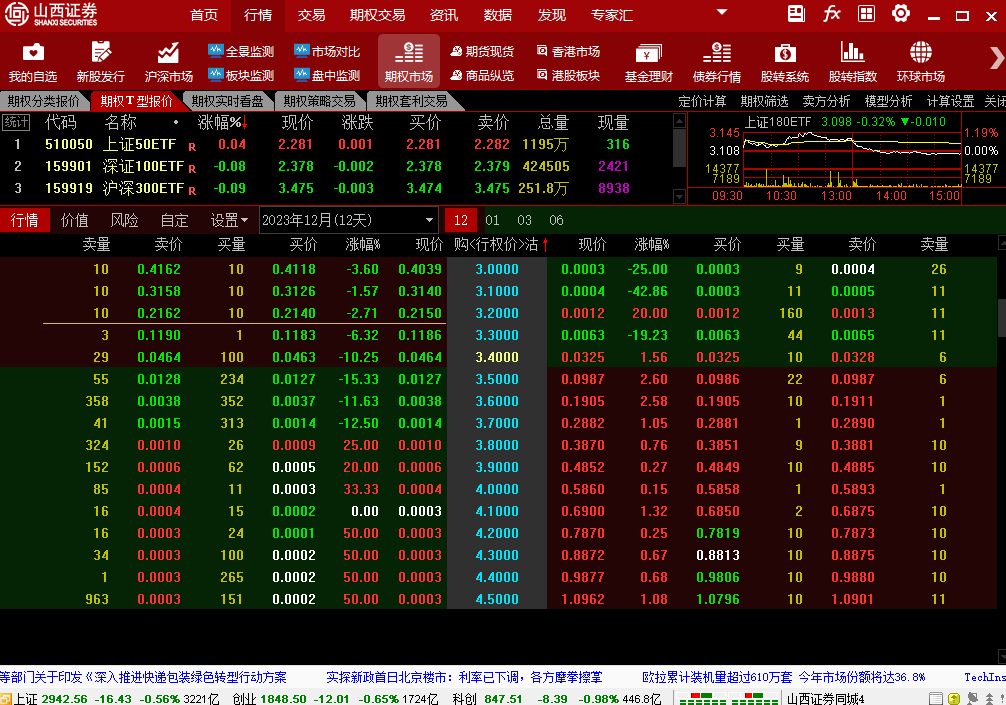Select the 价值 view tab
Image resolution: width=1006 pixels, height=705 pixels.
74,221
